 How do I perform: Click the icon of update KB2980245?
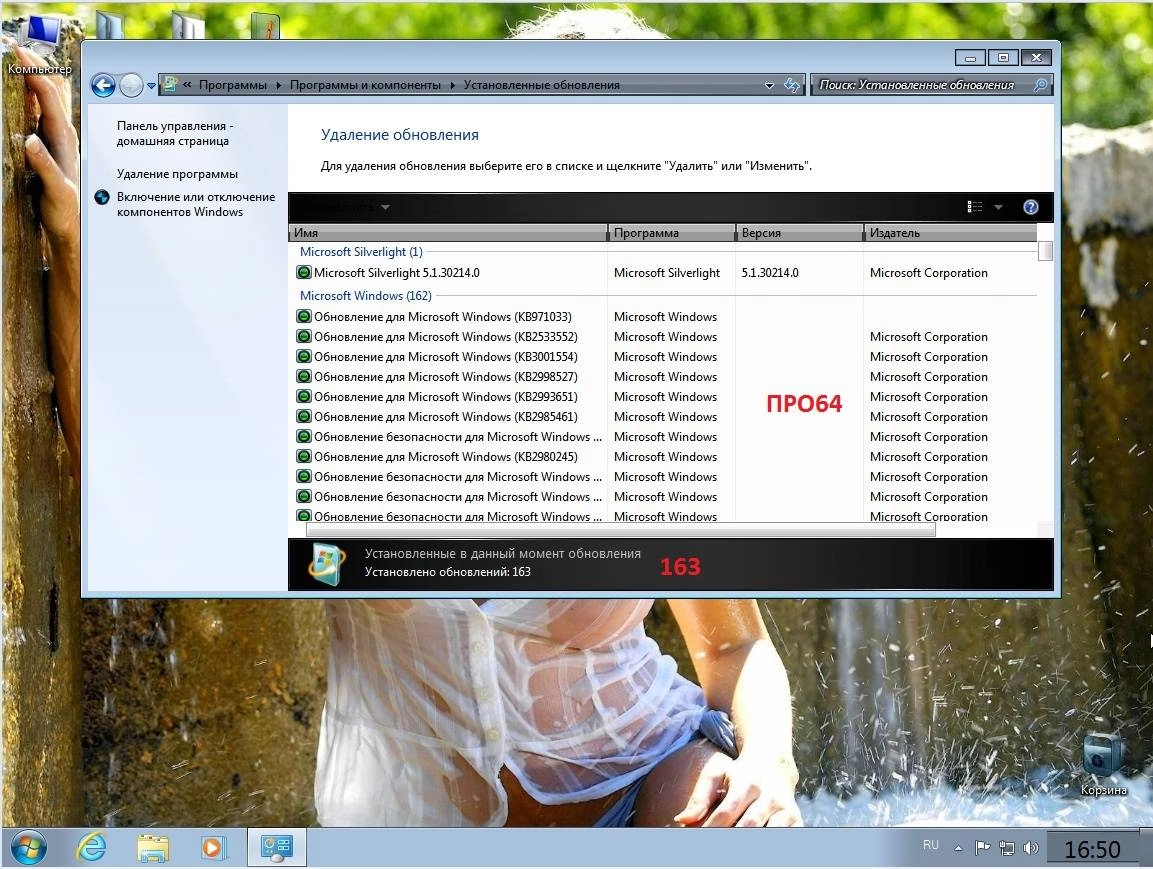(x=304, y=457)
